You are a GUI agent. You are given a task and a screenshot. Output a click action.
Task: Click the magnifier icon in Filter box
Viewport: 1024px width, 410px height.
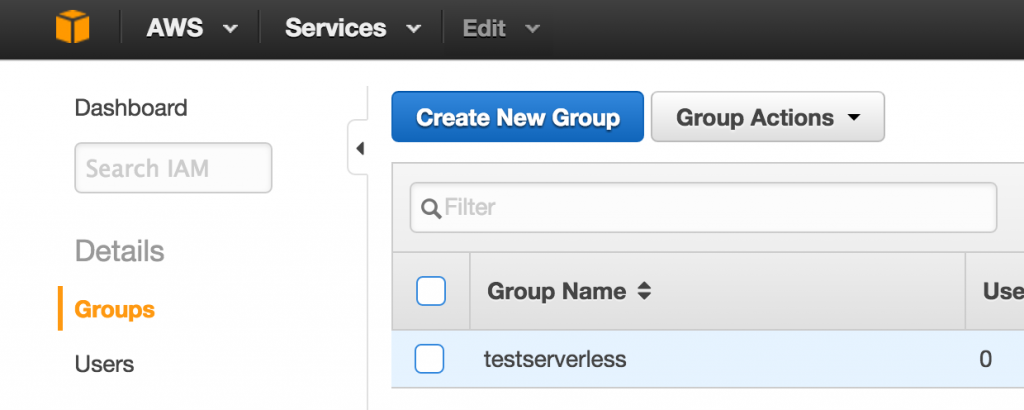pyautogui.click(x=431, y=208)
